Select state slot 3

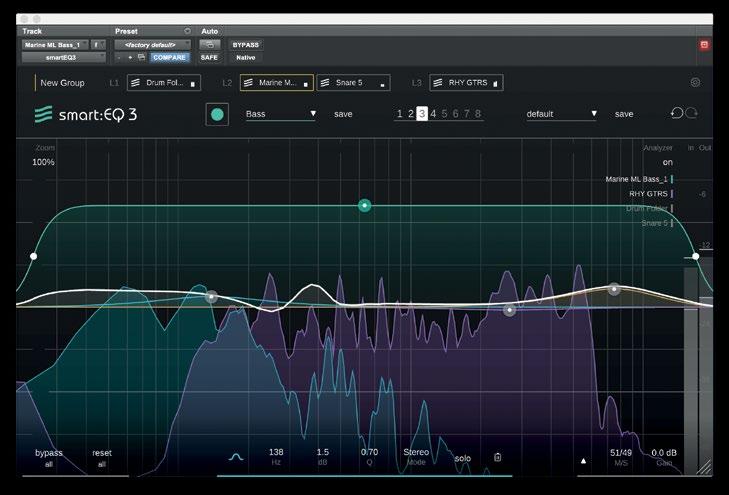point(422,114)
